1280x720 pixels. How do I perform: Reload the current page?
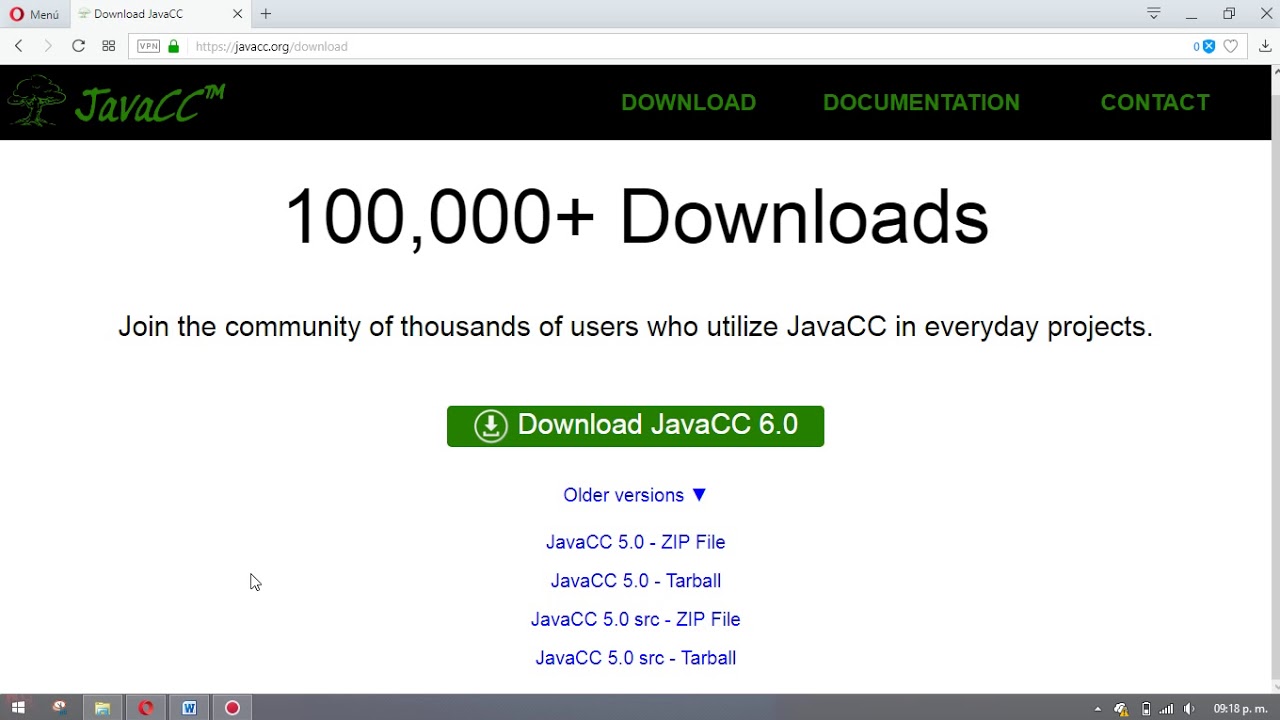[78, 46]
